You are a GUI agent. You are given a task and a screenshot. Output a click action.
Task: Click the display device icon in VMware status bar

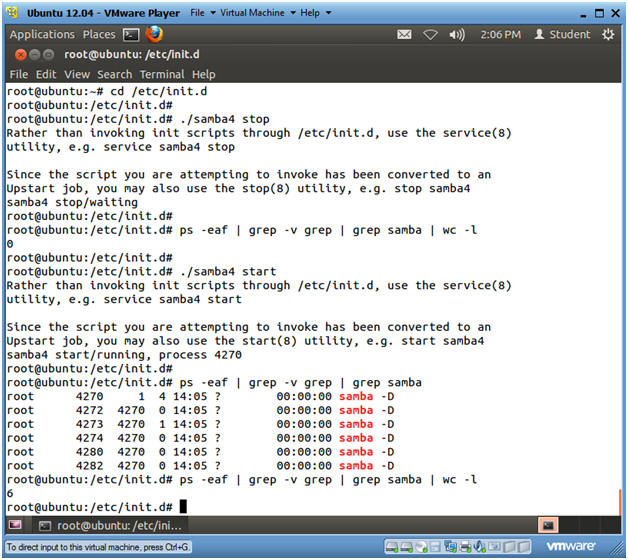pos(495,546)
